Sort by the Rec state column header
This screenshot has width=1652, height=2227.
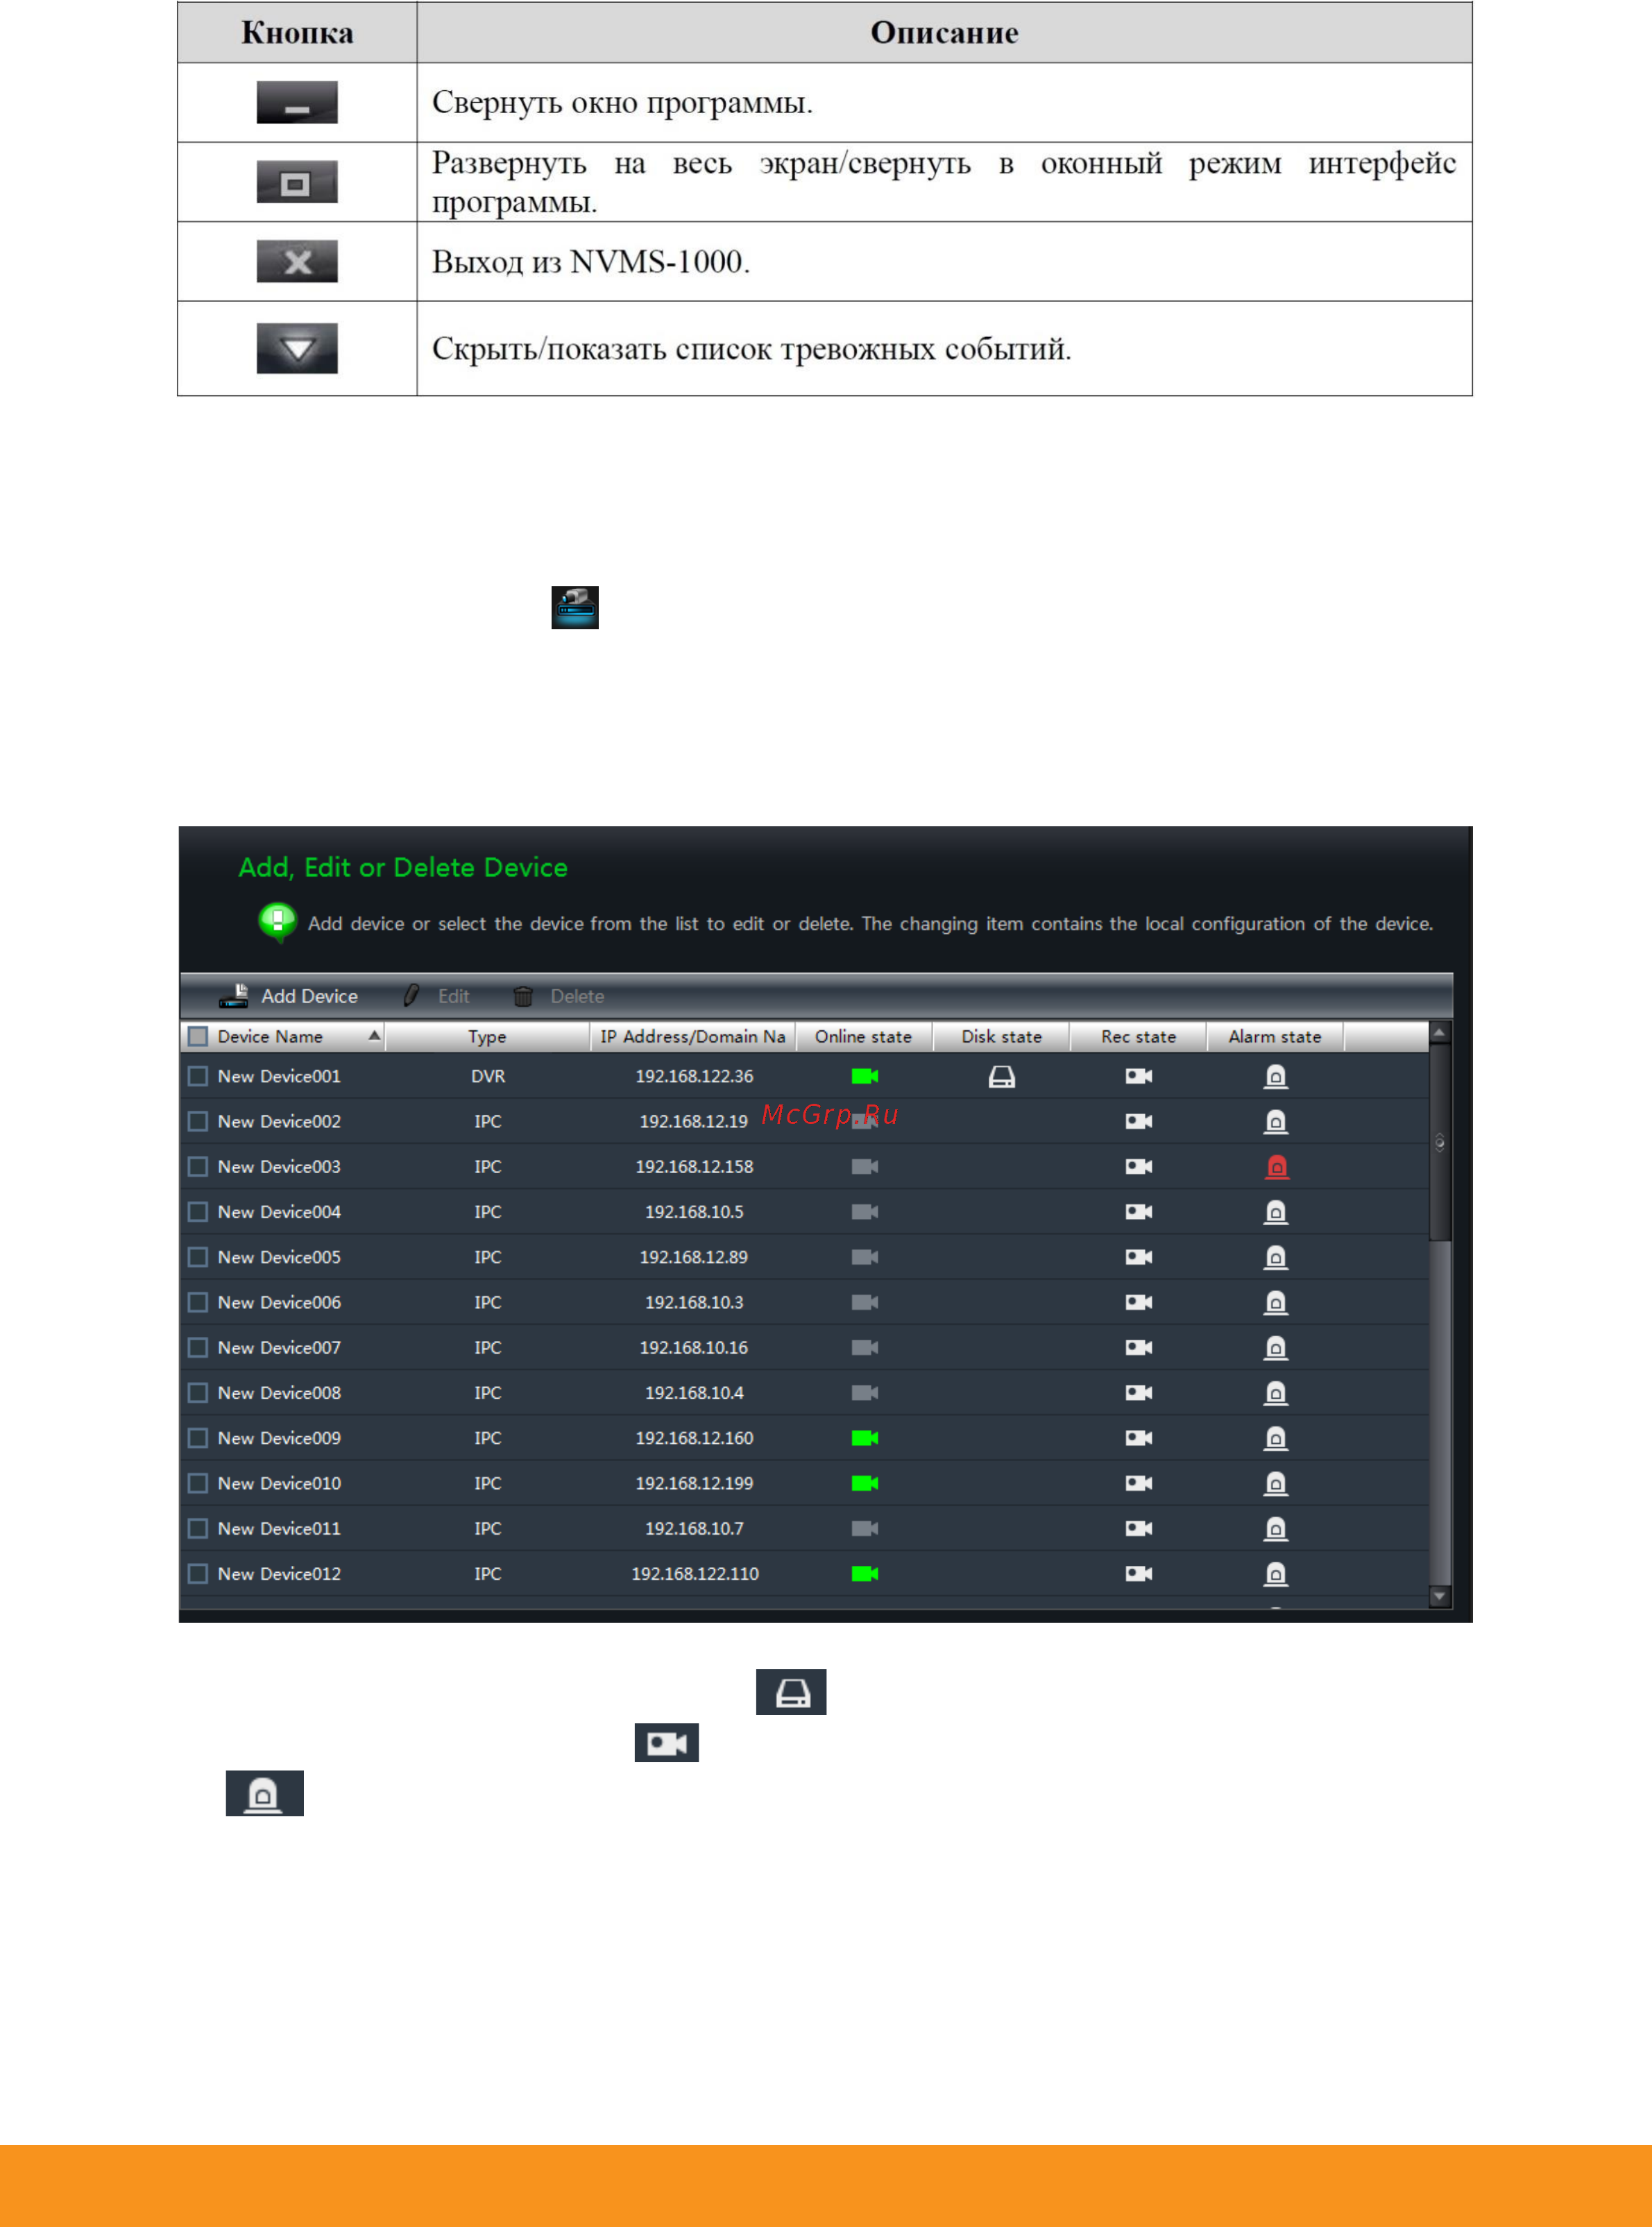pyautogui.click(x=1138, y=1036)
